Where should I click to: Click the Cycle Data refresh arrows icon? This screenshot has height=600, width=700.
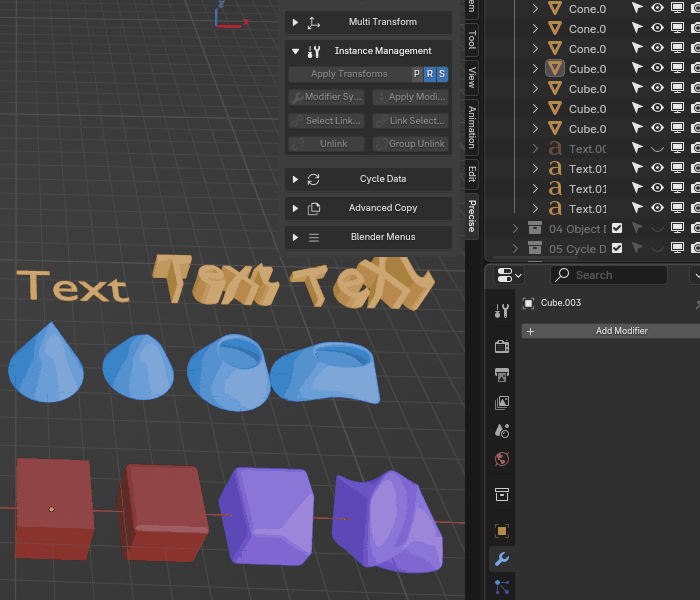point(313,179)
